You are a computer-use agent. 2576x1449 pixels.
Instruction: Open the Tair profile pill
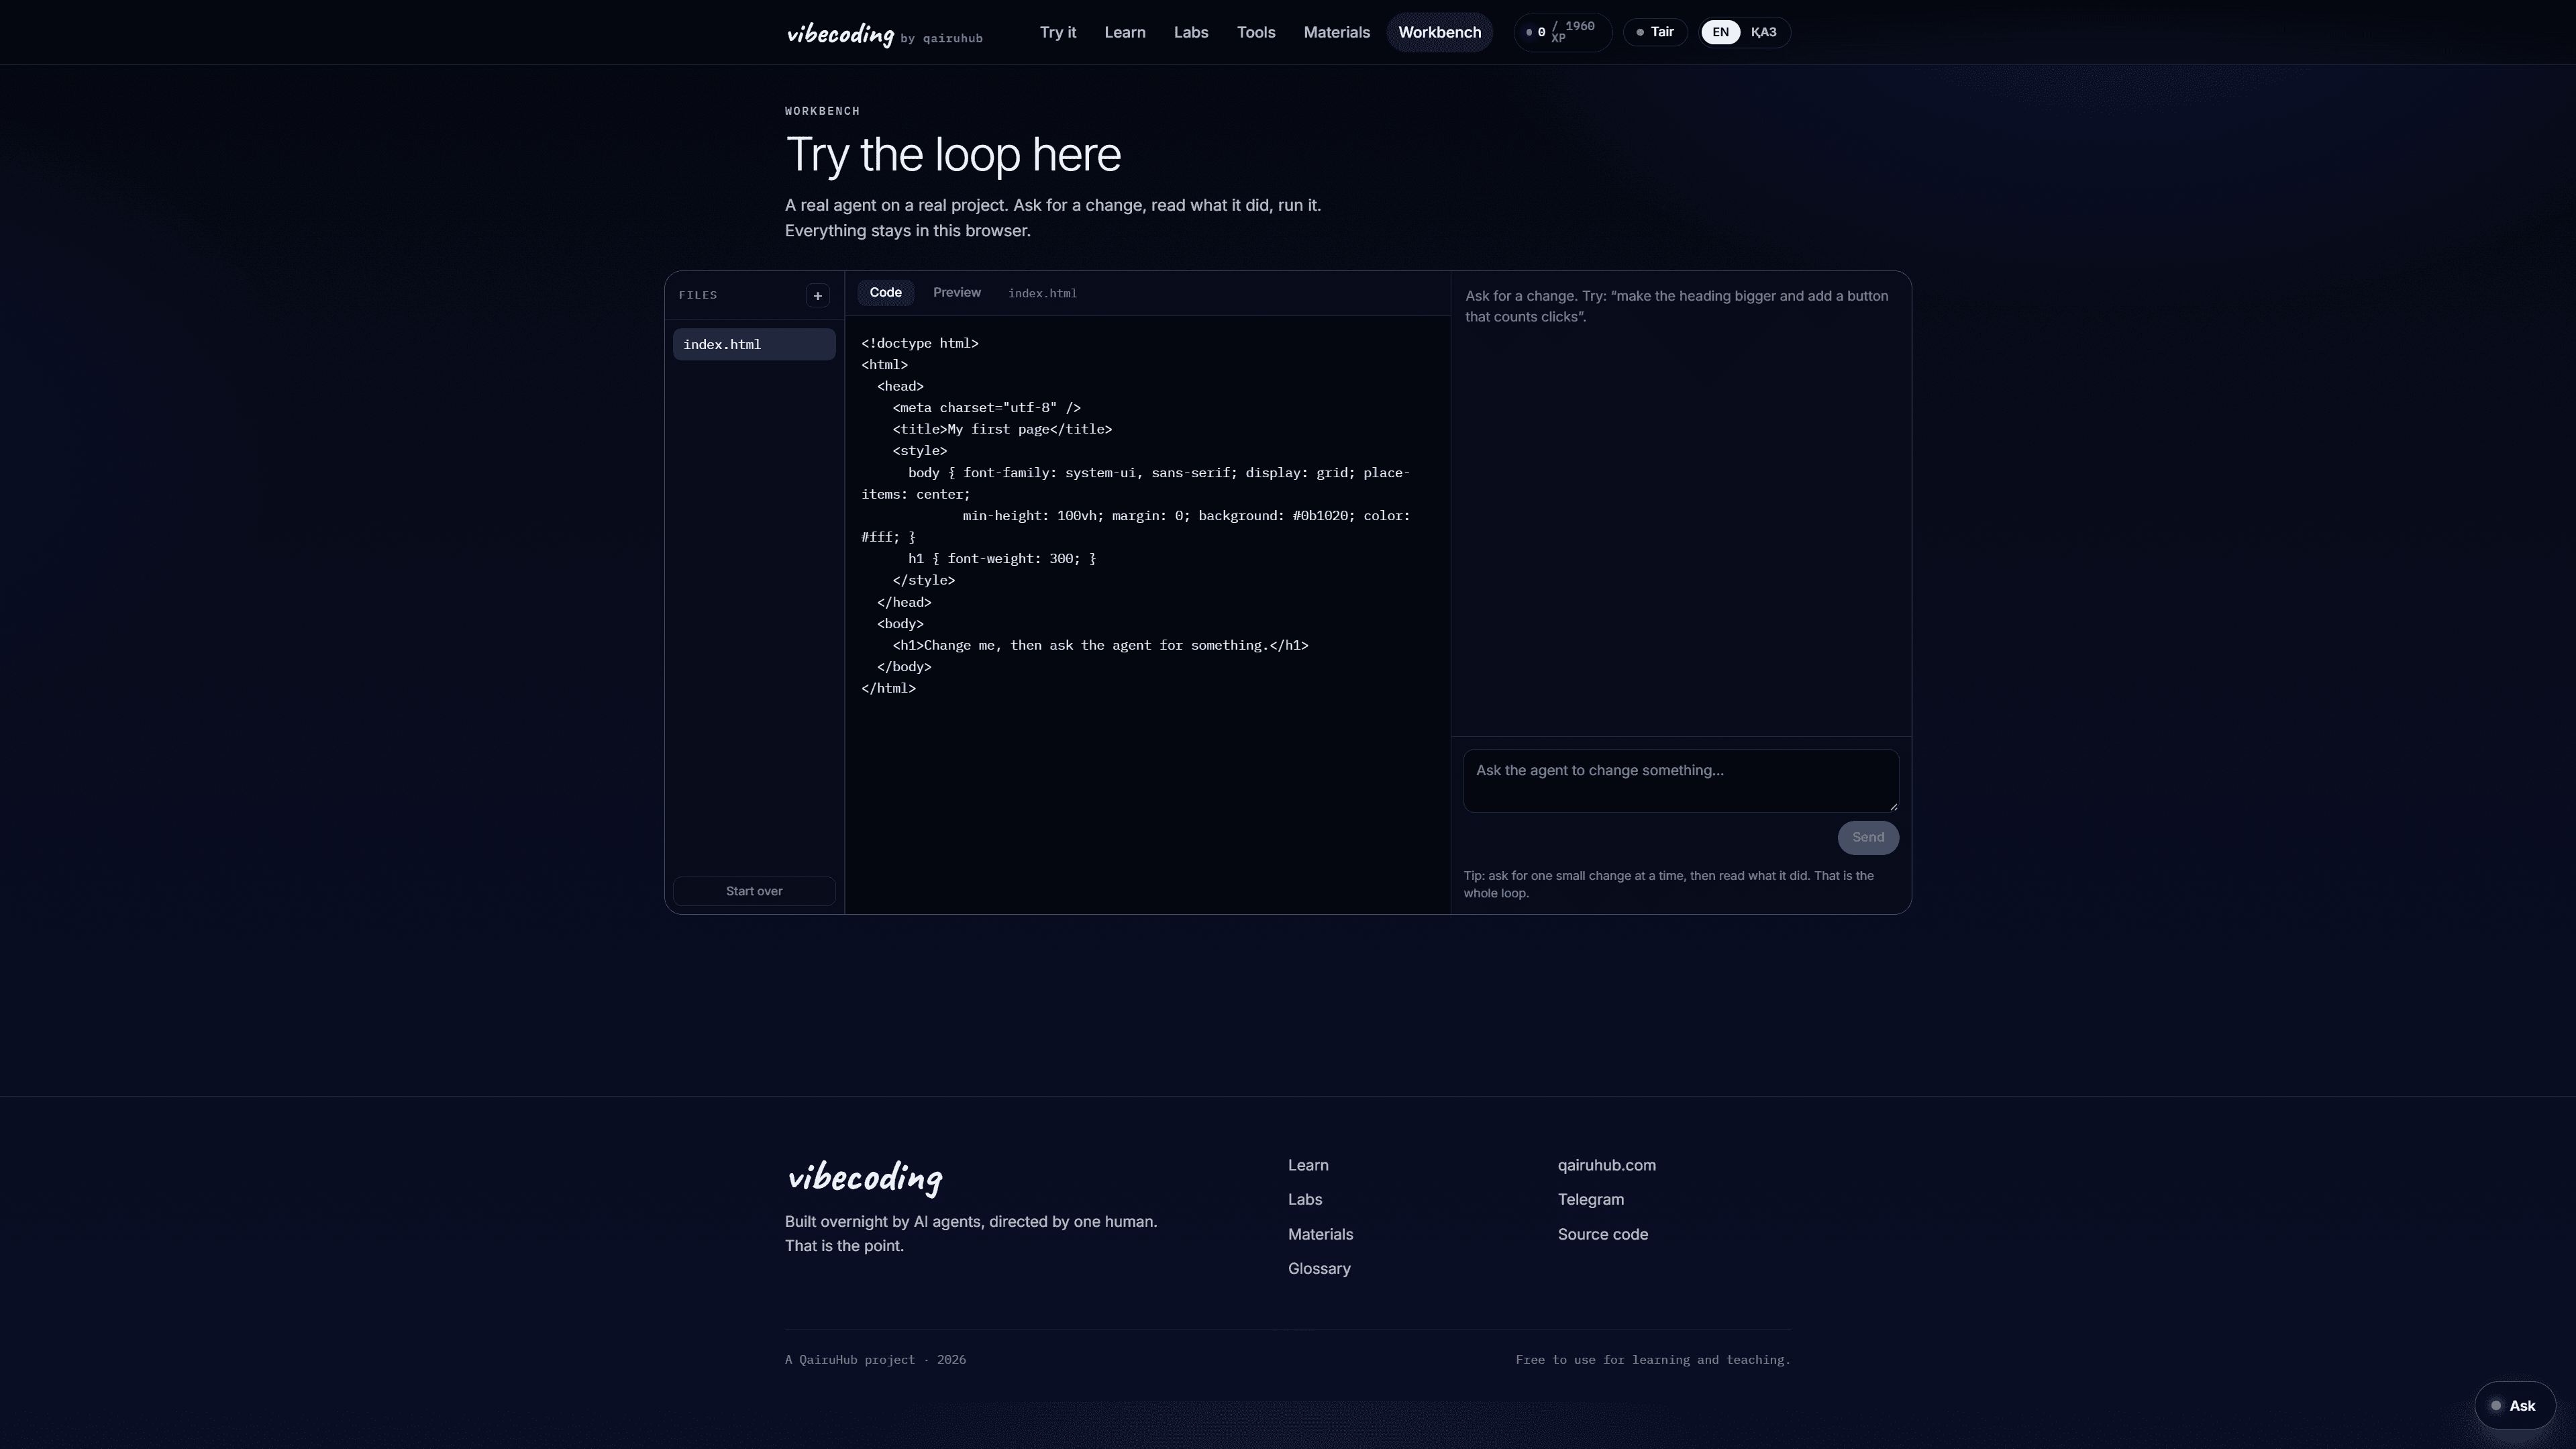[x=1655, y=32]
